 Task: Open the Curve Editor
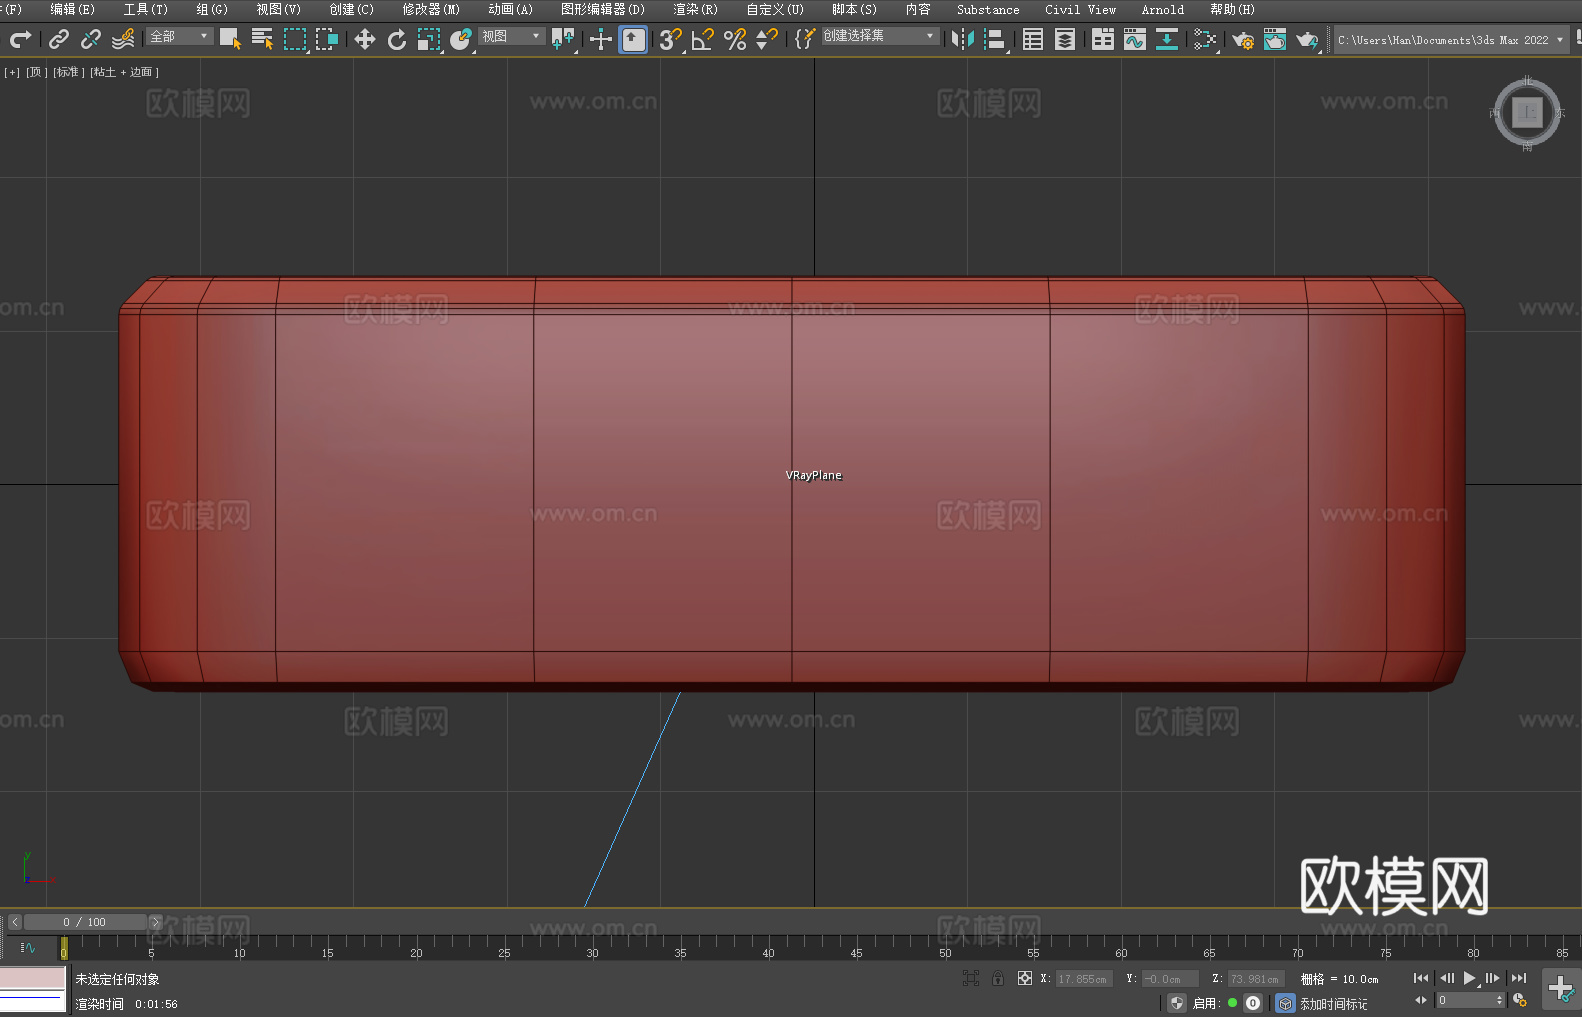coord(1135,39)
